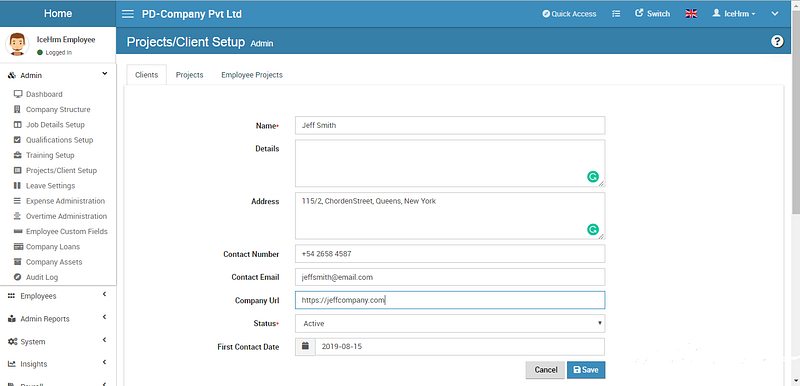Open Company Assets
This screenshot has height=386, width=800.
tap(54, 262)
